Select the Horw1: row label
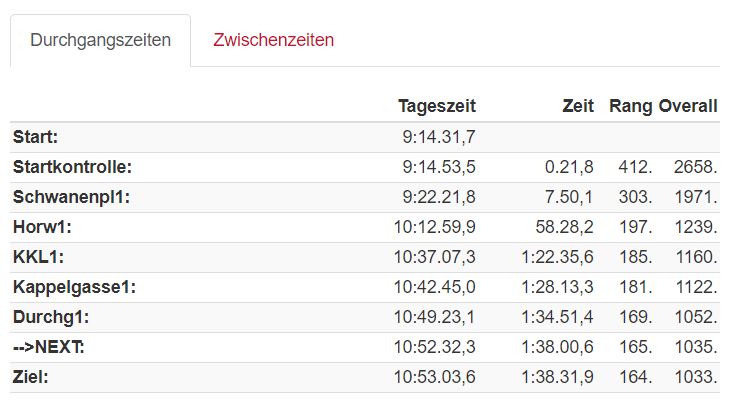733x405 pixels. pyautogui.click(x=42, y=227)
